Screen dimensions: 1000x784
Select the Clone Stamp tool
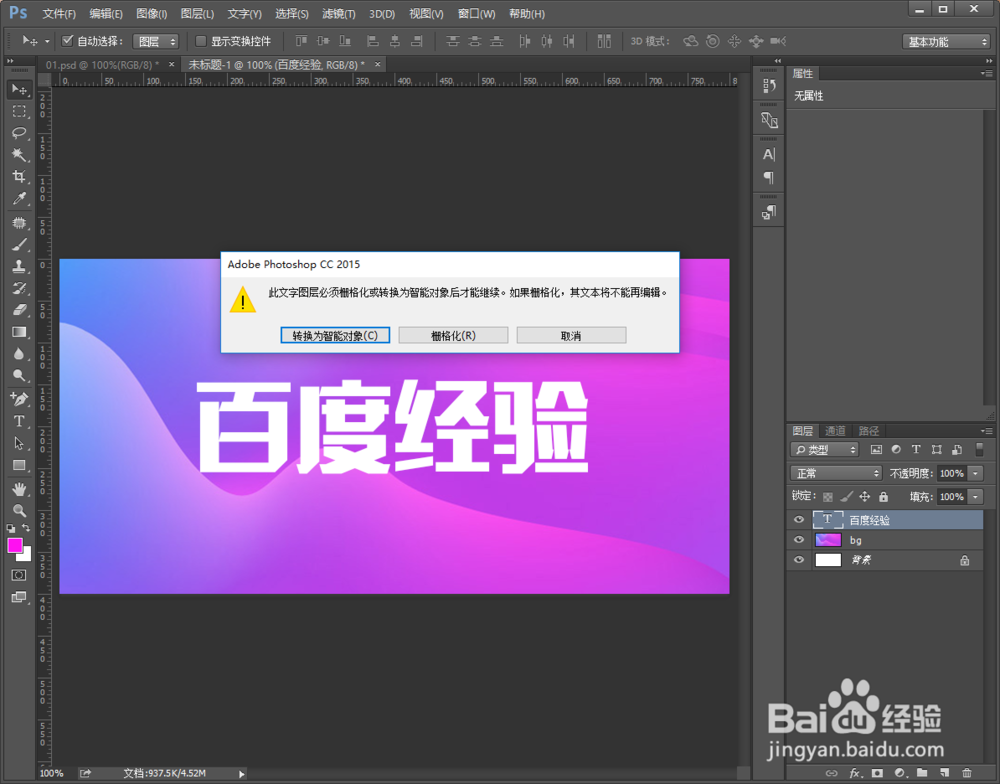pyautogui.click(x=19, y=266)
